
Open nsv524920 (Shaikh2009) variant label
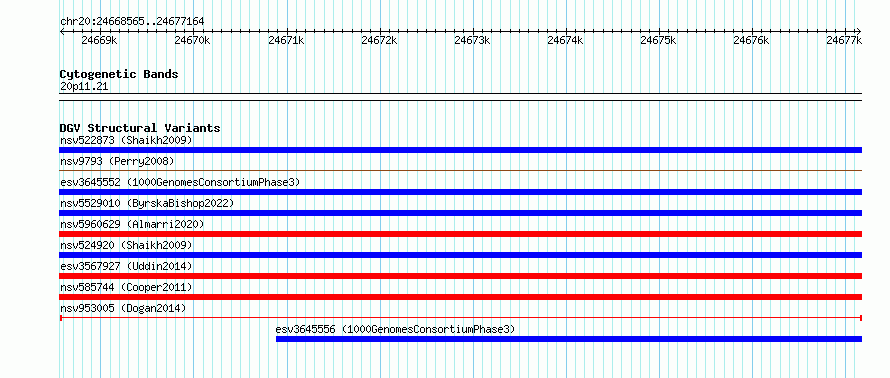pos(126,245)
